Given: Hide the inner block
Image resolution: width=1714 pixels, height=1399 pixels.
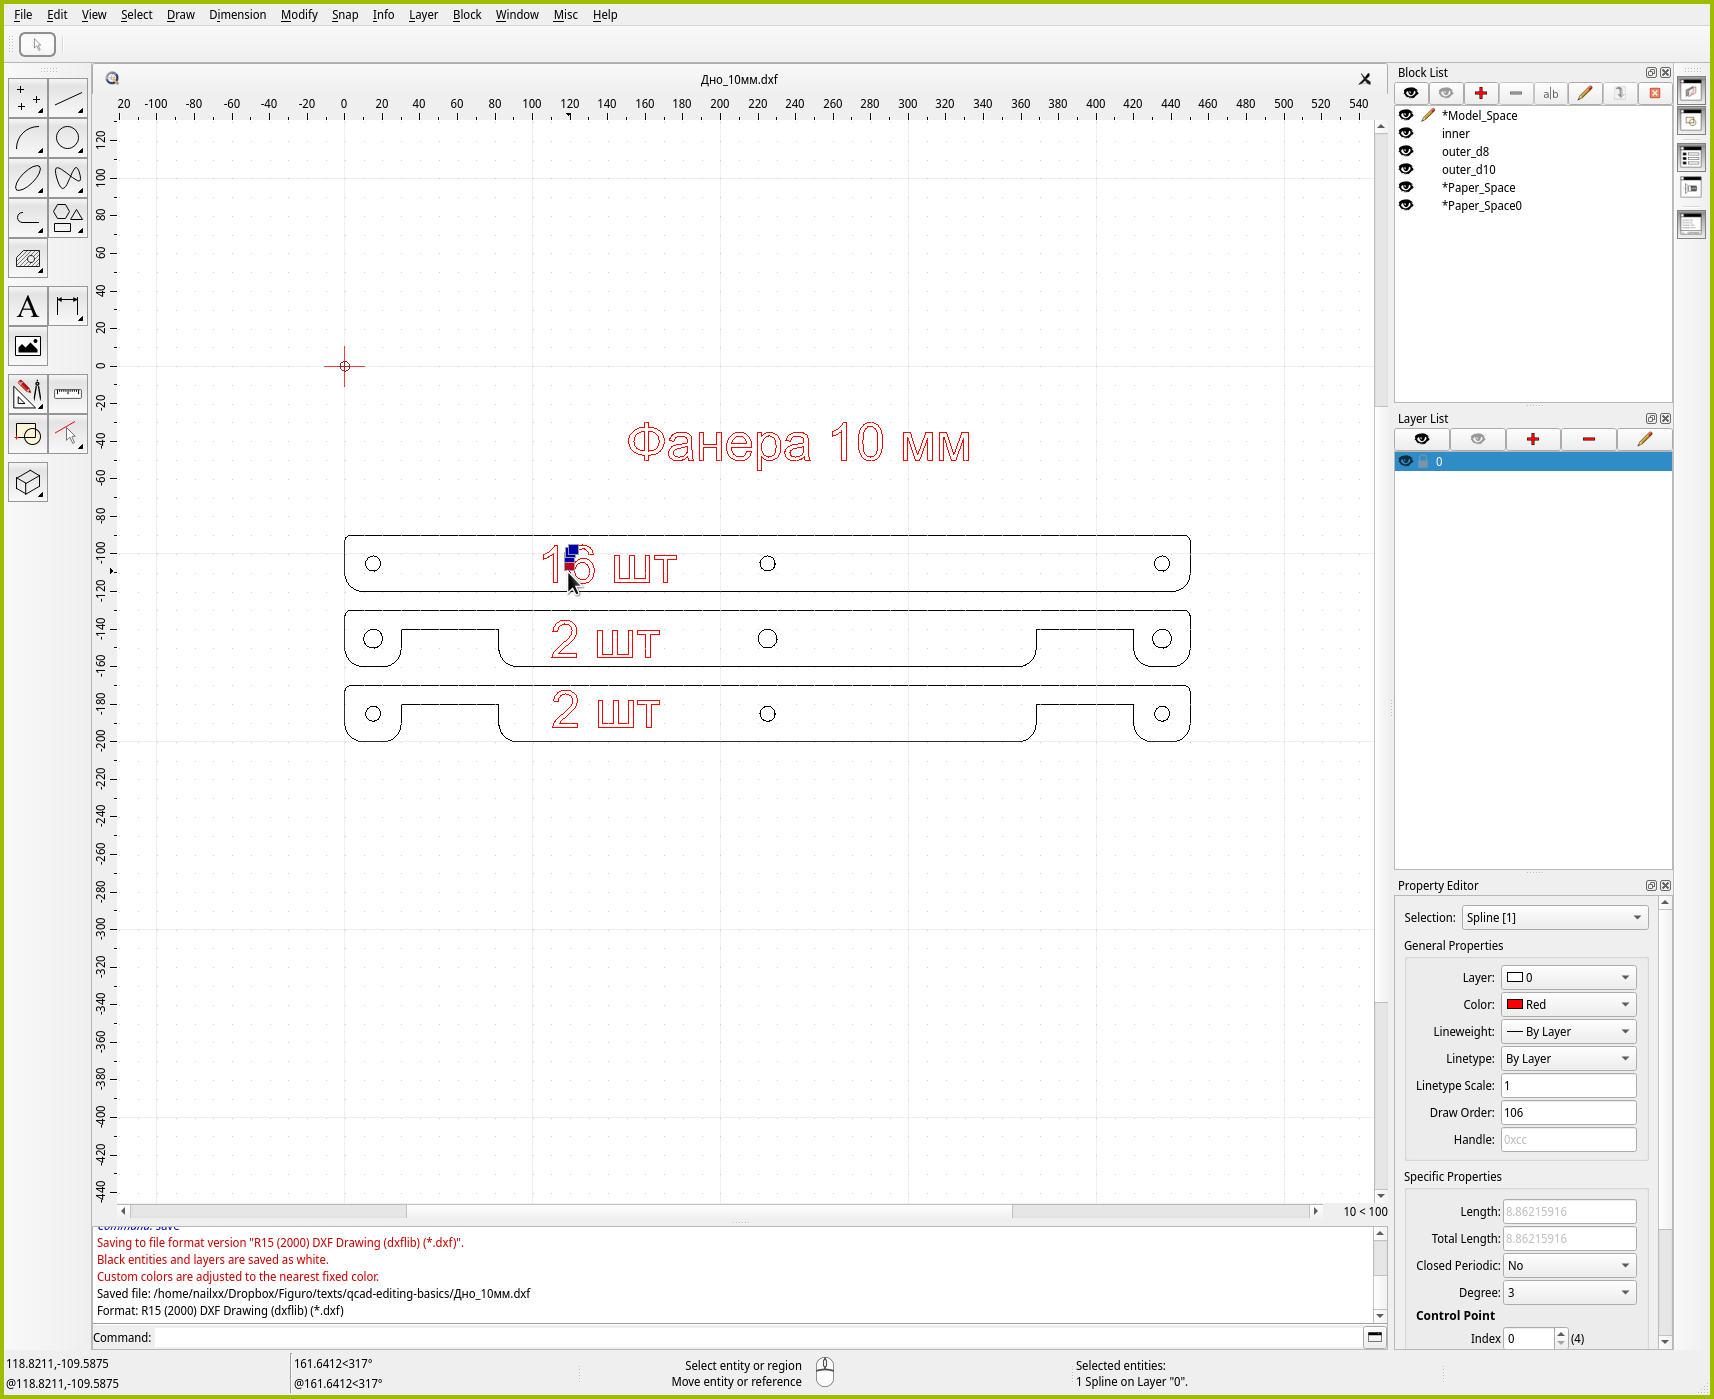Looking at the screenshot, I should click(x=1406, y=133).
